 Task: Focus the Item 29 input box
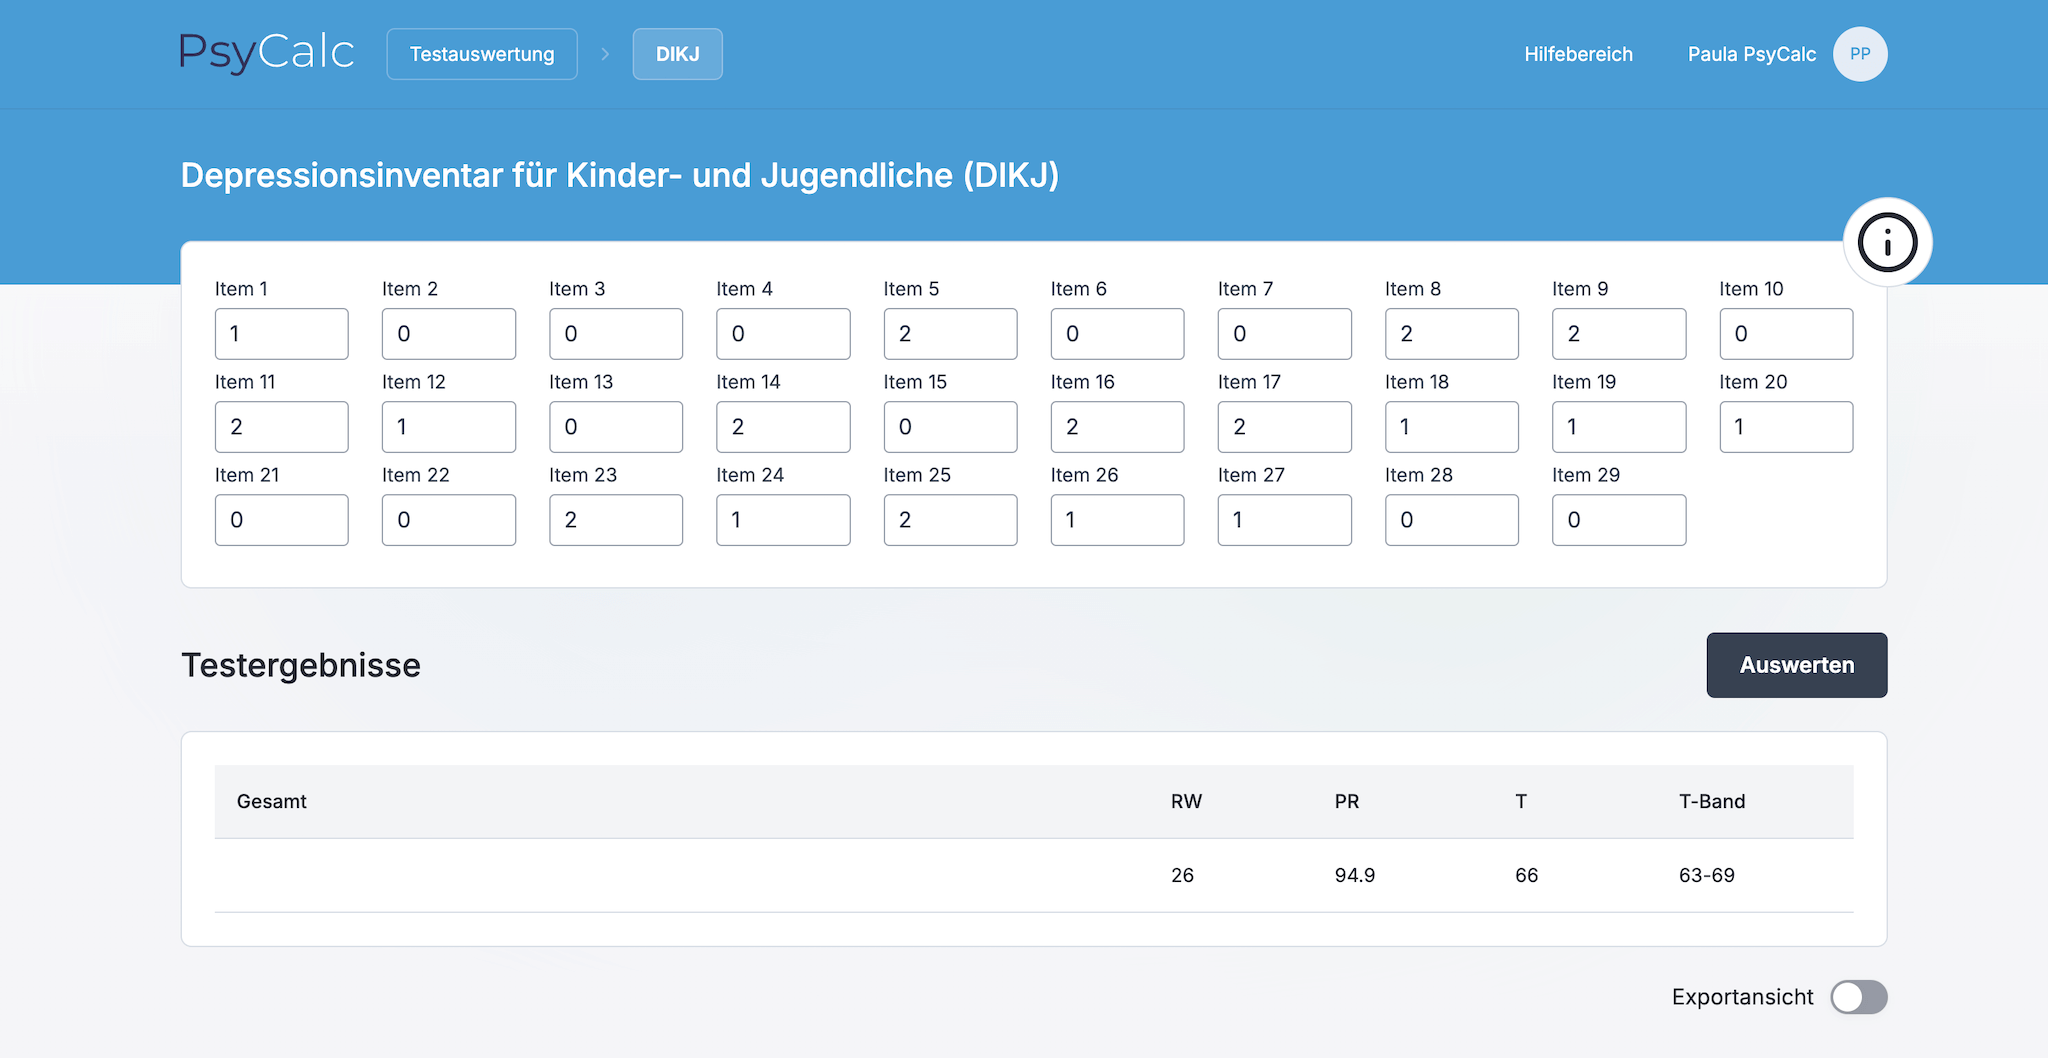pyautogui.click(x=1618, y=520)
